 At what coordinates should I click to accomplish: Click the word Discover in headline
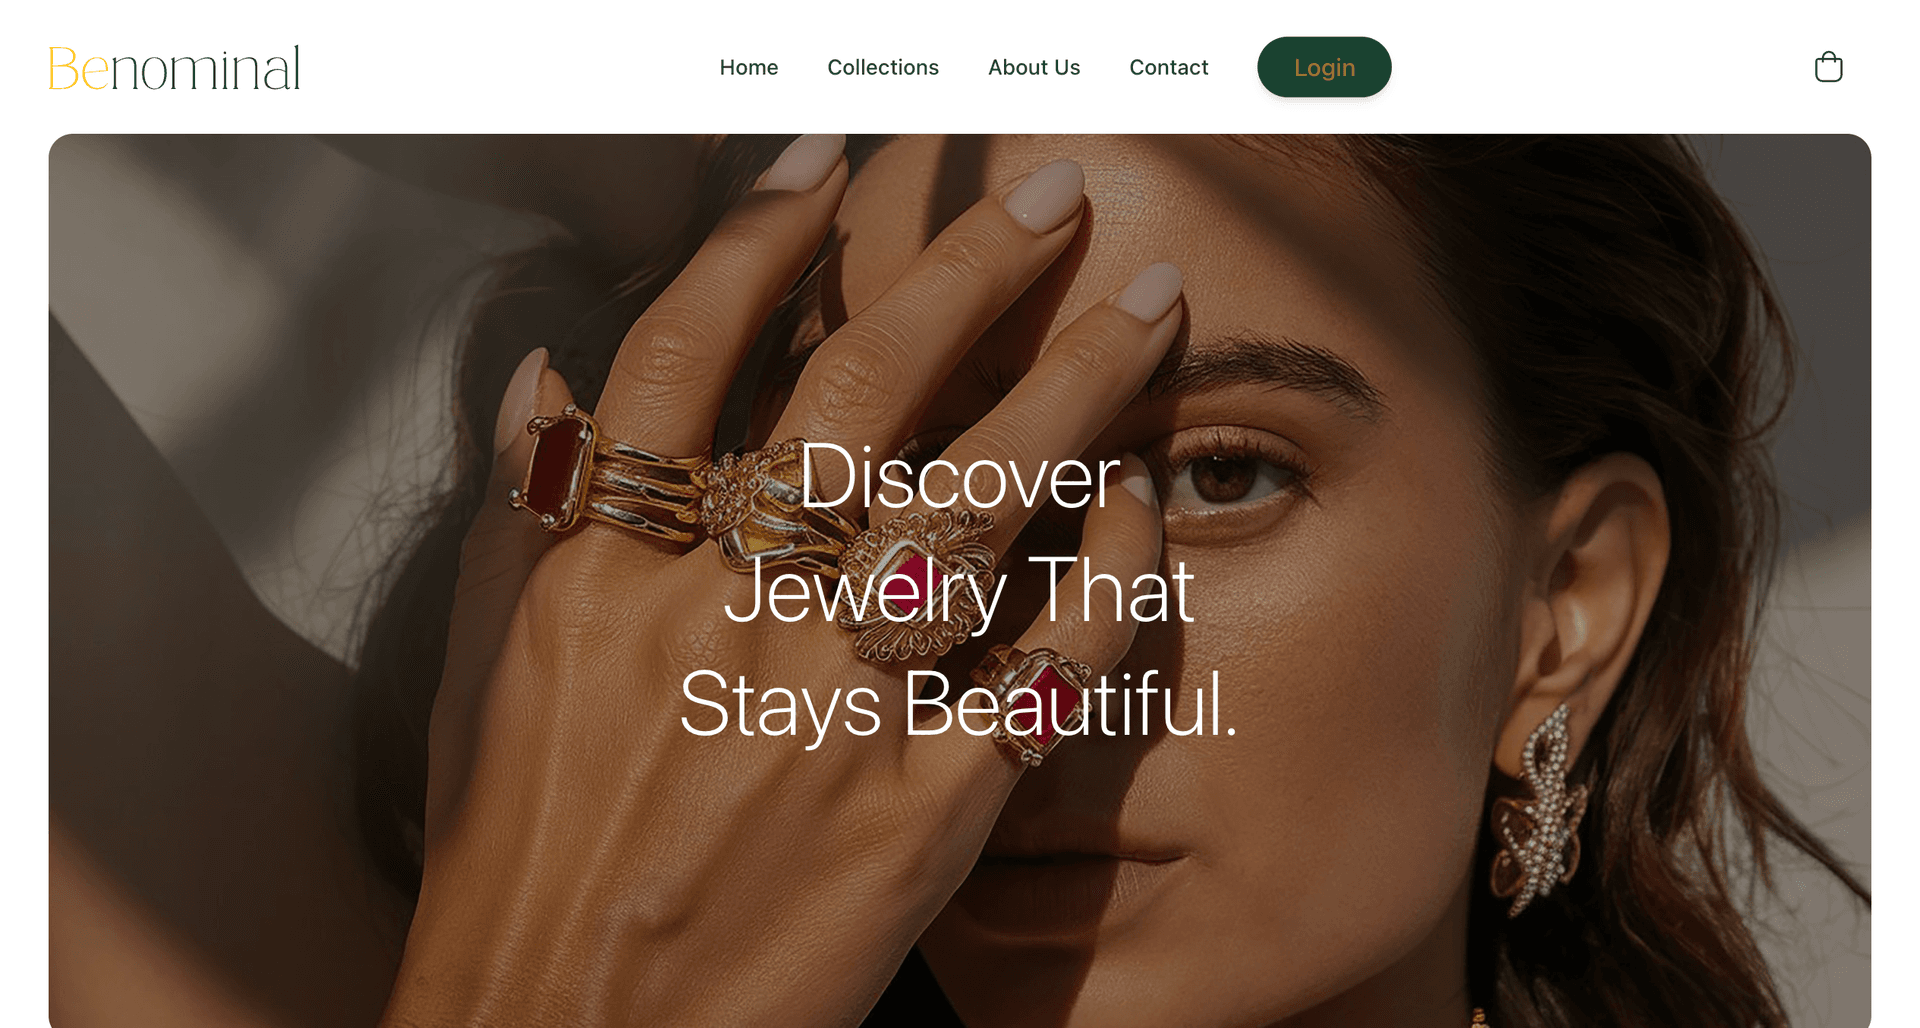[959, 478]
